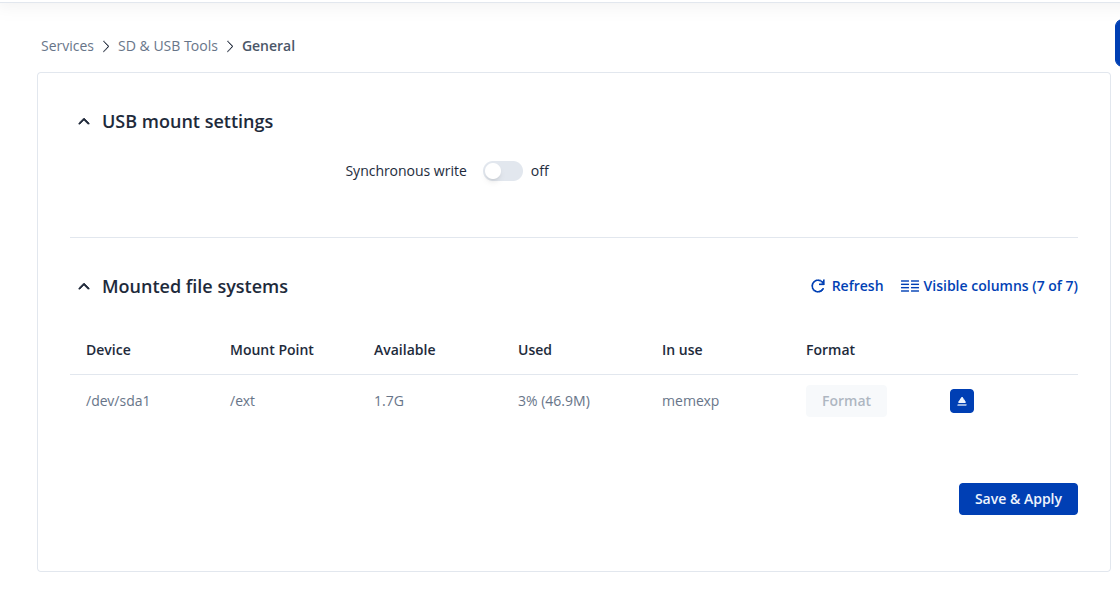Click the Format button for /dev/sda1
1120x592 pixels.
point(846,401)
